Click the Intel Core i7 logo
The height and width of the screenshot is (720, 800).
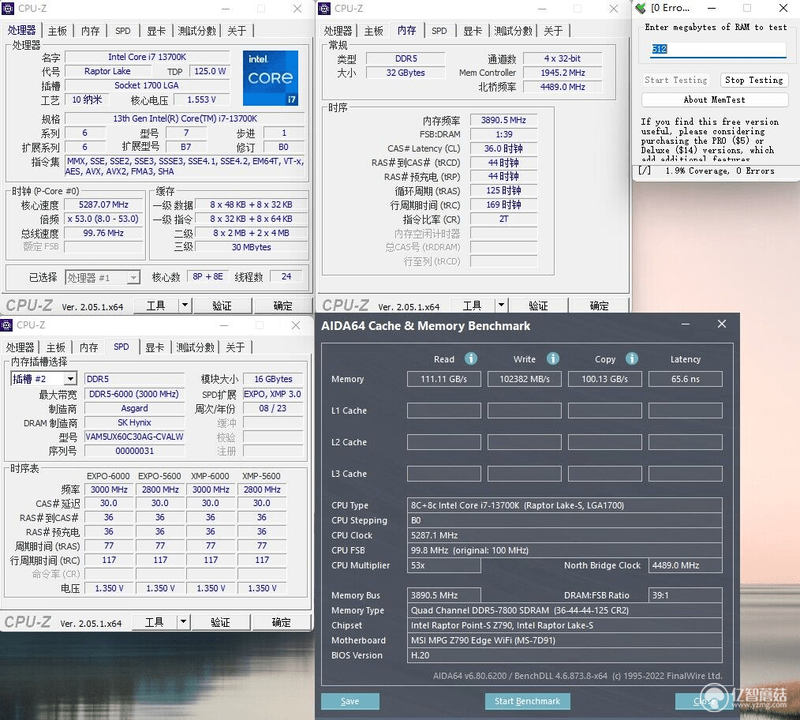pyautogui.click(x=270, y=78)
